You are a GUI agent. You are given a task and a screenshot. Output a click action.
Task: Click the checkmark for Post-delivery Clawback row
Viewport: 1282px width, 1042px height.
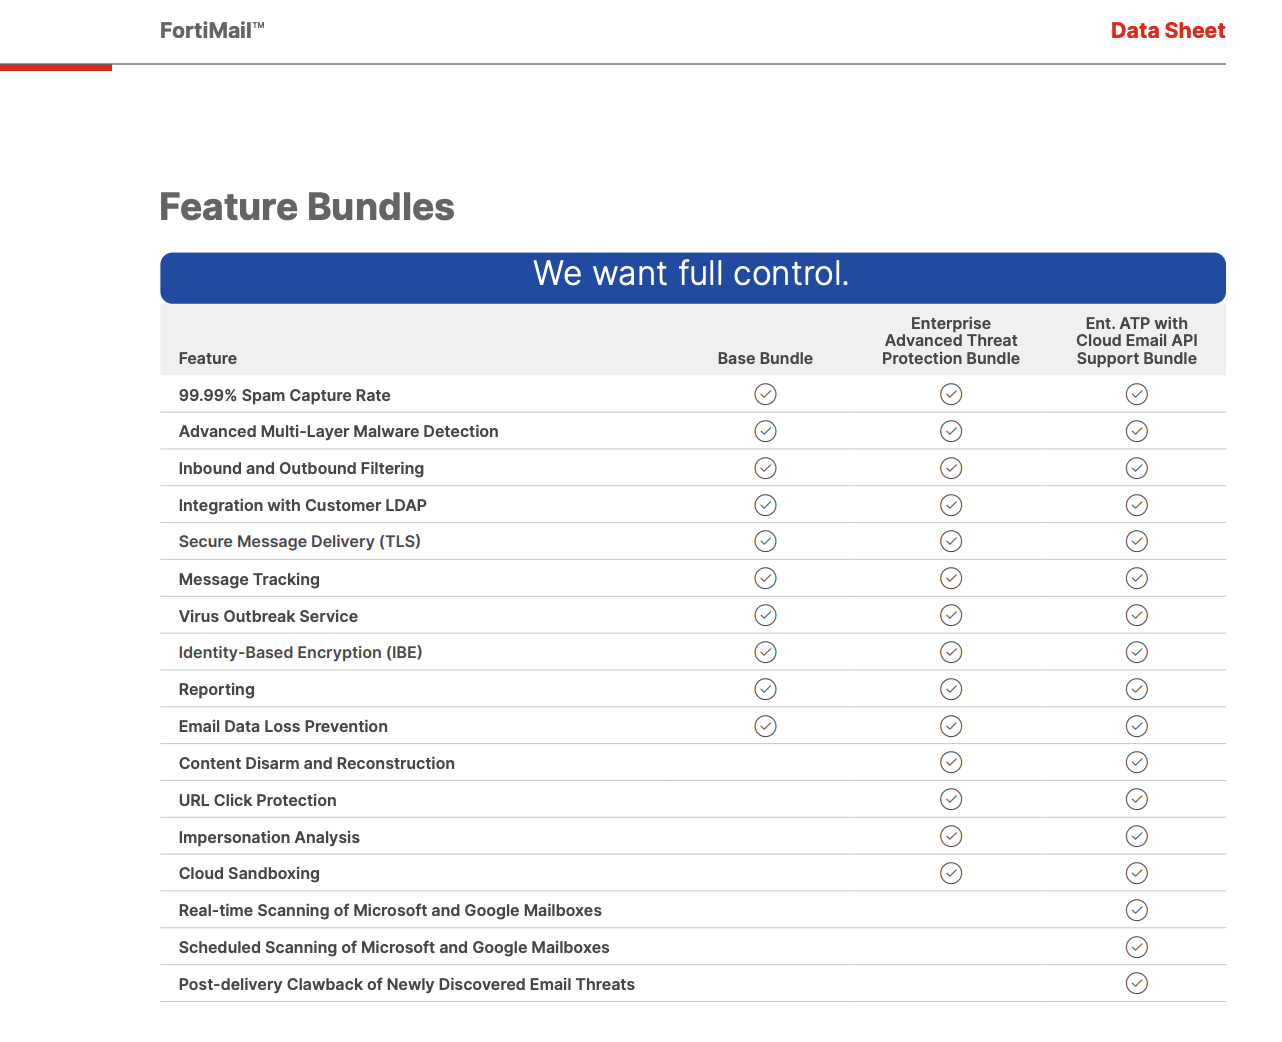1137,983
